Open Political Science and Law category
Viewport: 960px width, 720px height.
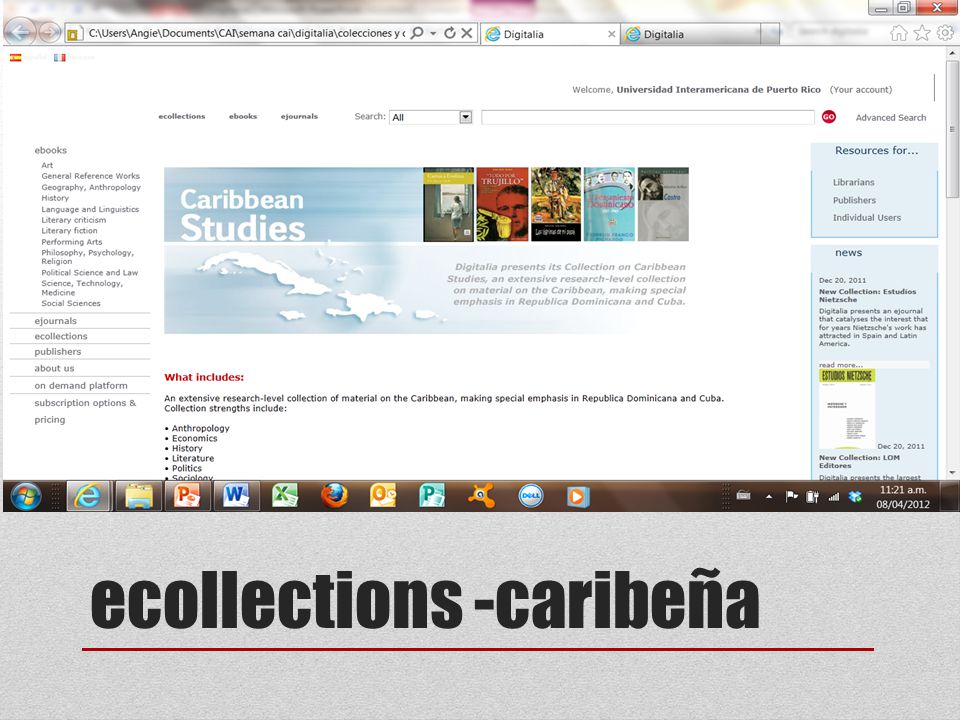tap(89, 272)
